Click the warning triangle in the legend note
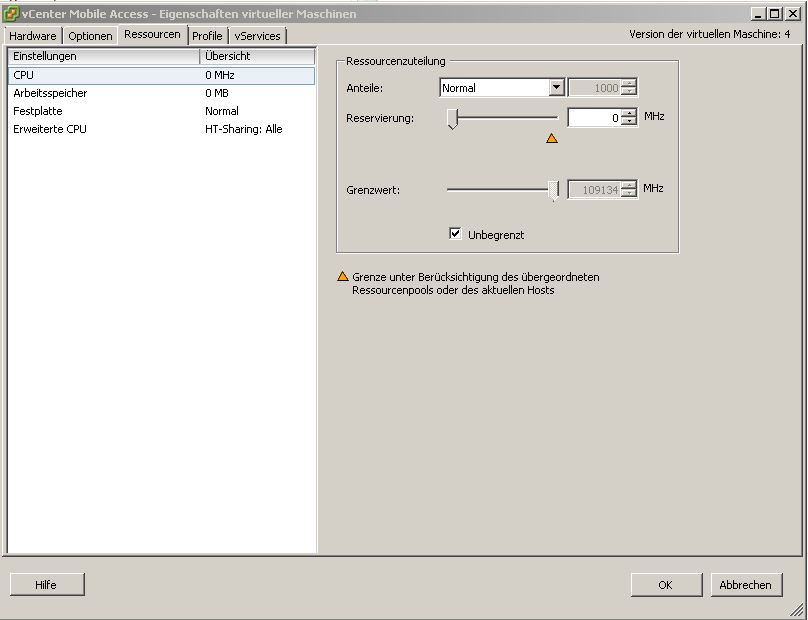The height and width of the screenshot is (620, 808). click(x=343, y=277)
